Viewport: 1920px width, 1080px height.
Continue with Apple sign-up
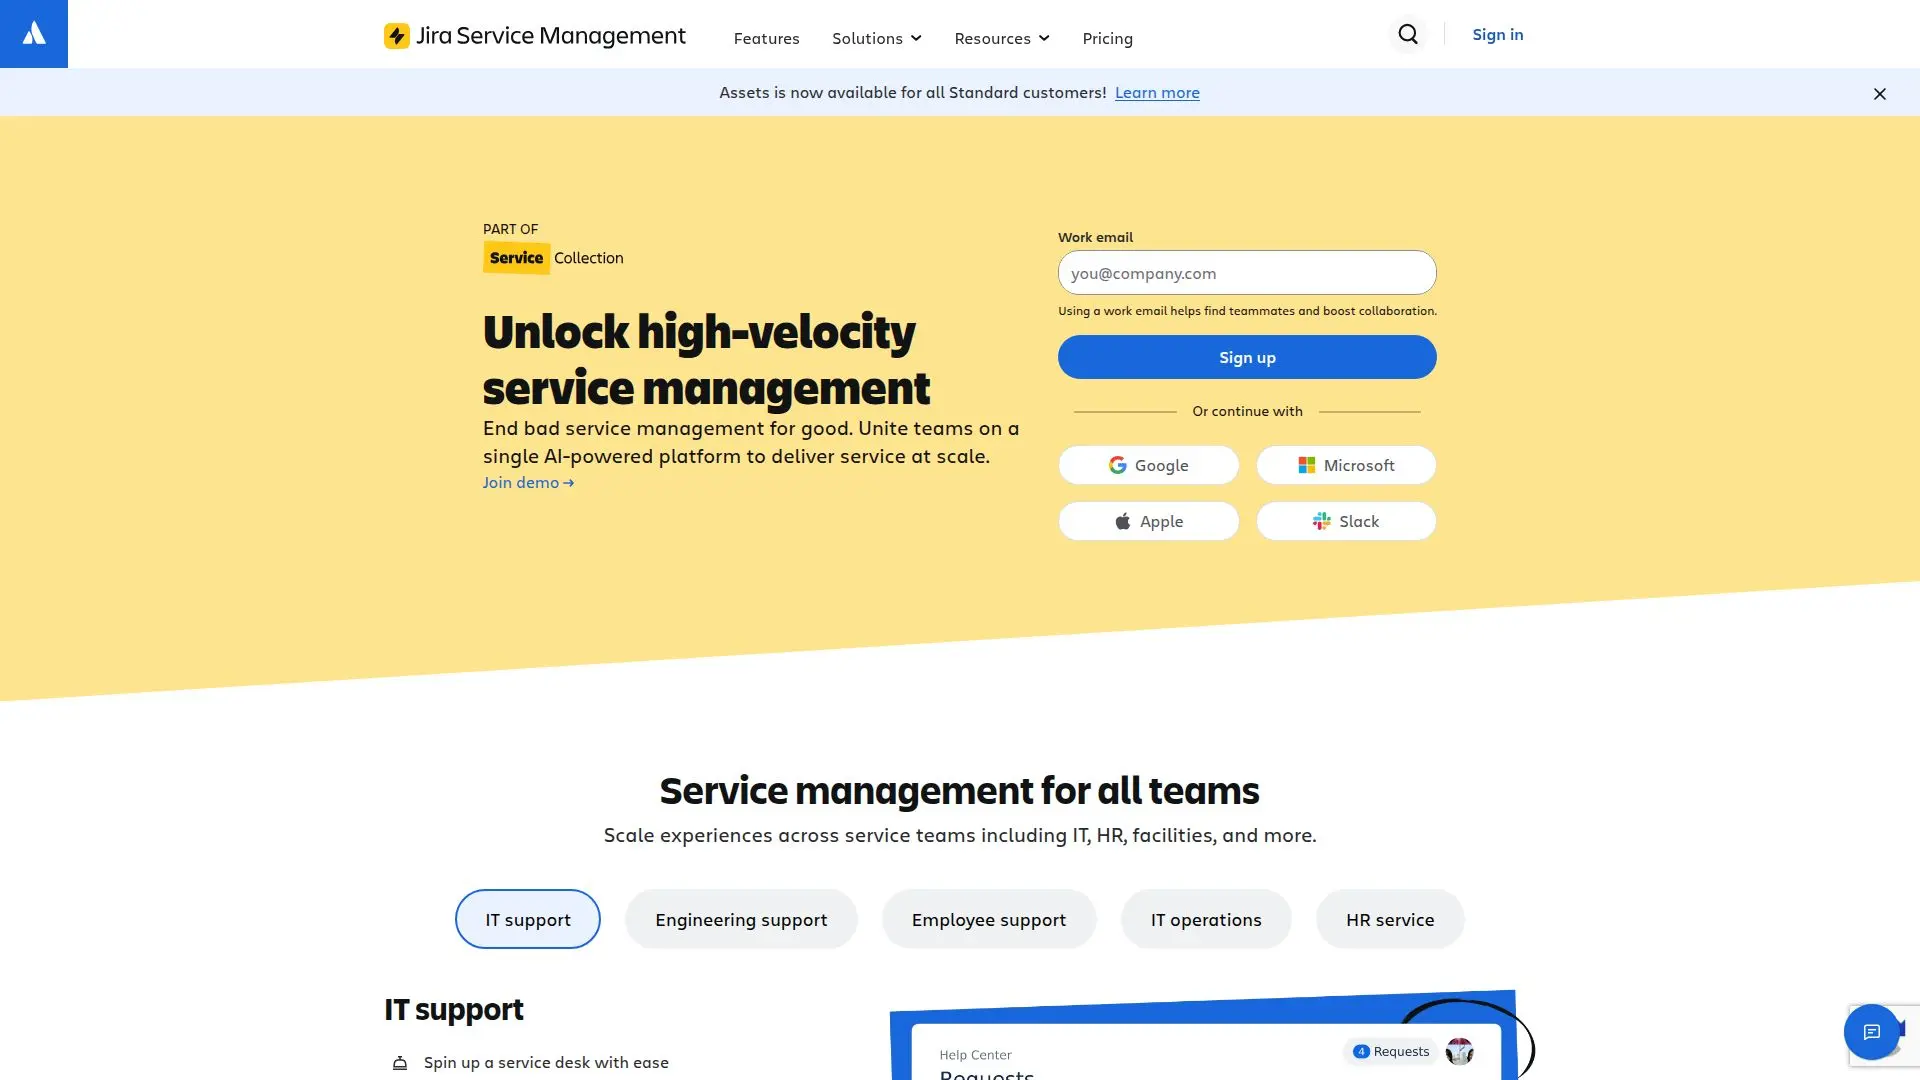(x=1148, y=521)
